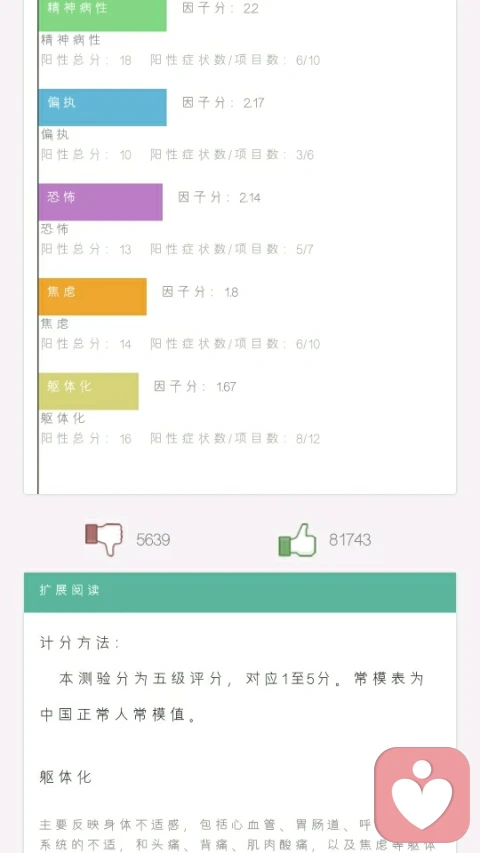Click the 躯体化 heading in reading section
The width and height of the screenshot is (480, 853).
click(x=65, y=777)
